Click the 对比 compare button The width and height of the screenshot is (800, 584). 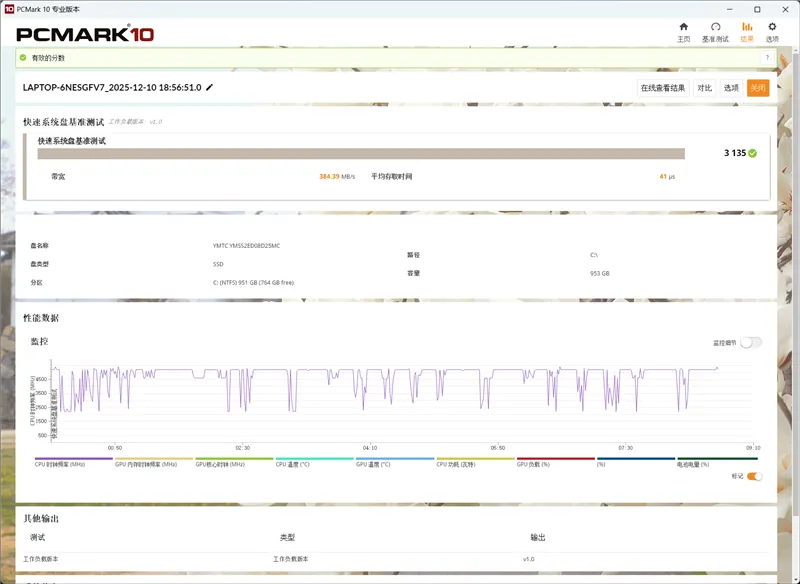pyautogui.click(x=705, y=88)
